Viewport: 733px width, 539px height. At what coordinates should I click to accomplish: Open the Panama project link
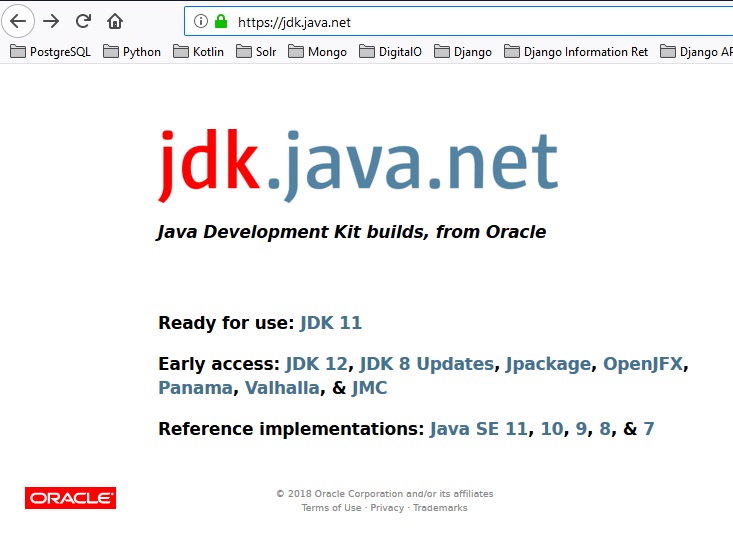[195, 388]
